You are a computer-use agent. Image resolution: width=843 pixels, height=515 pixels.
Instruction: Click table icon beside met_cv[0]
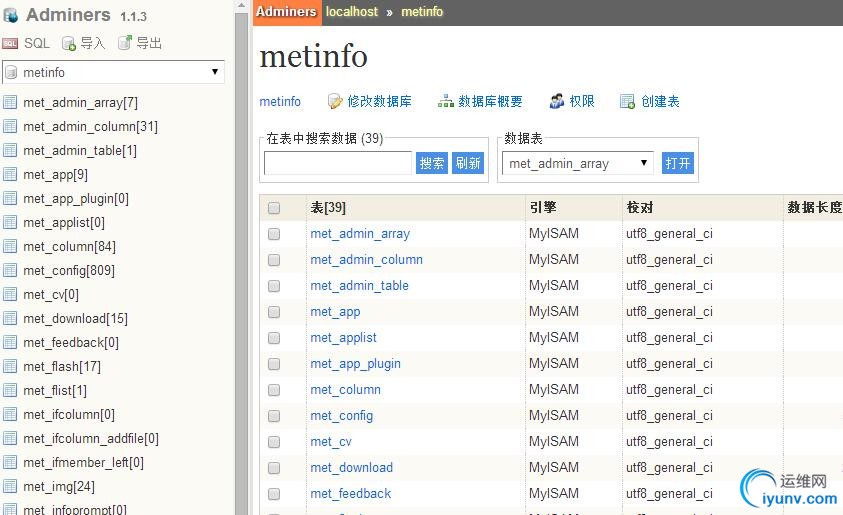pyautogui.click(x=10, y=294)
